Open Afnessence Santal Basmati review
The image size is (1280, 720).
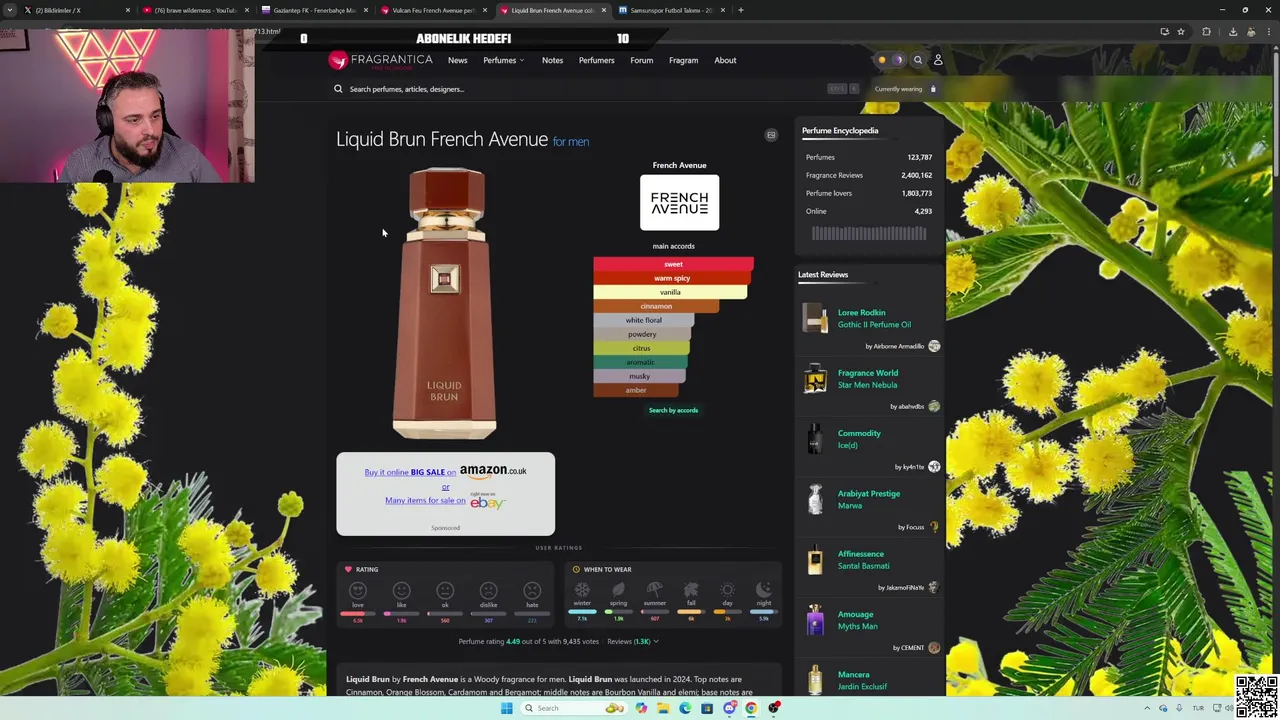coord(863,560)
